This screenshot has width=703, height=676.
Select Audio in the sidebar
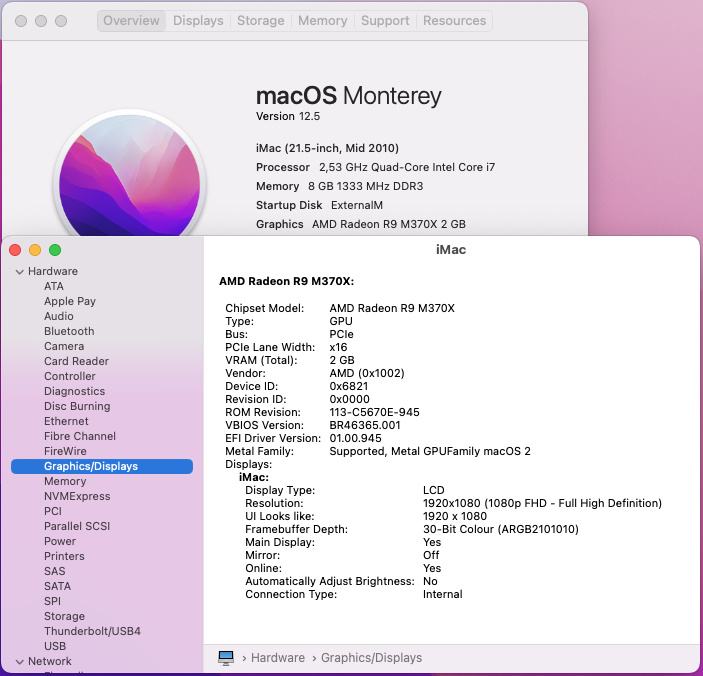(x=59, y=316)
